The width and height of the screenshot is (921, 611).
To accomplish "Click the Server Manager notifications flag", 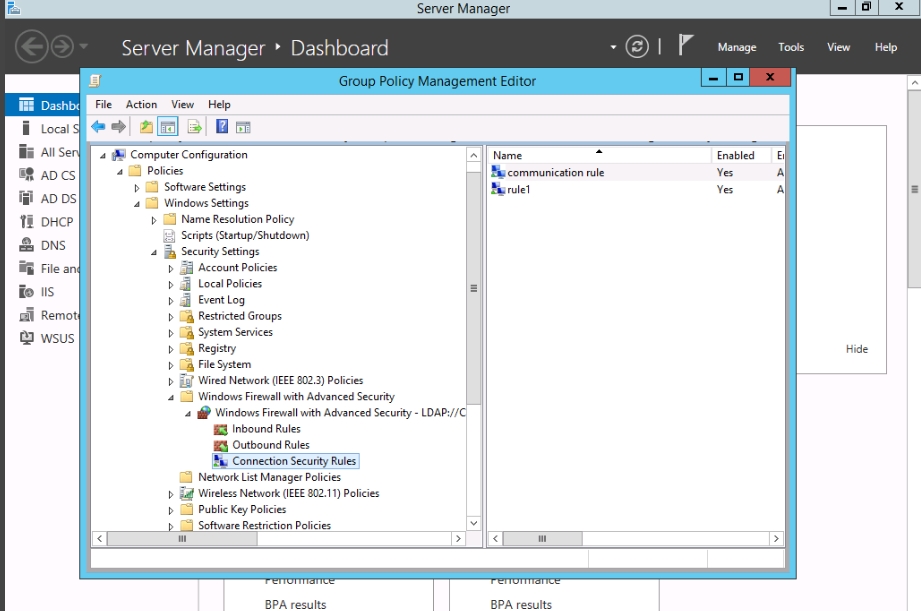I will click(685, 45).
